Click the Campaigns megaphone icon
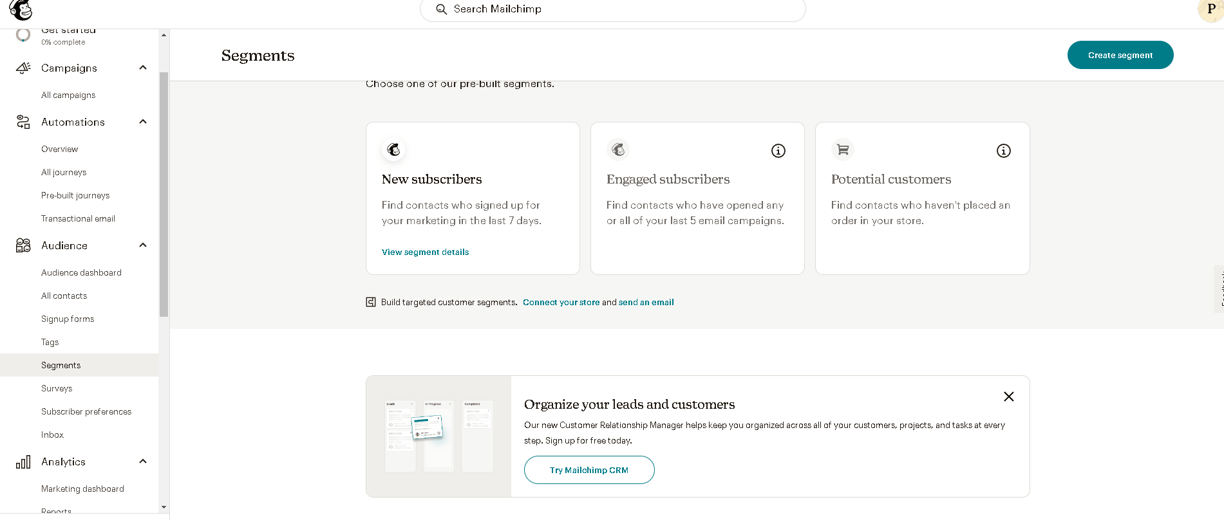The image size is (1224, 520). coord(23,68)
